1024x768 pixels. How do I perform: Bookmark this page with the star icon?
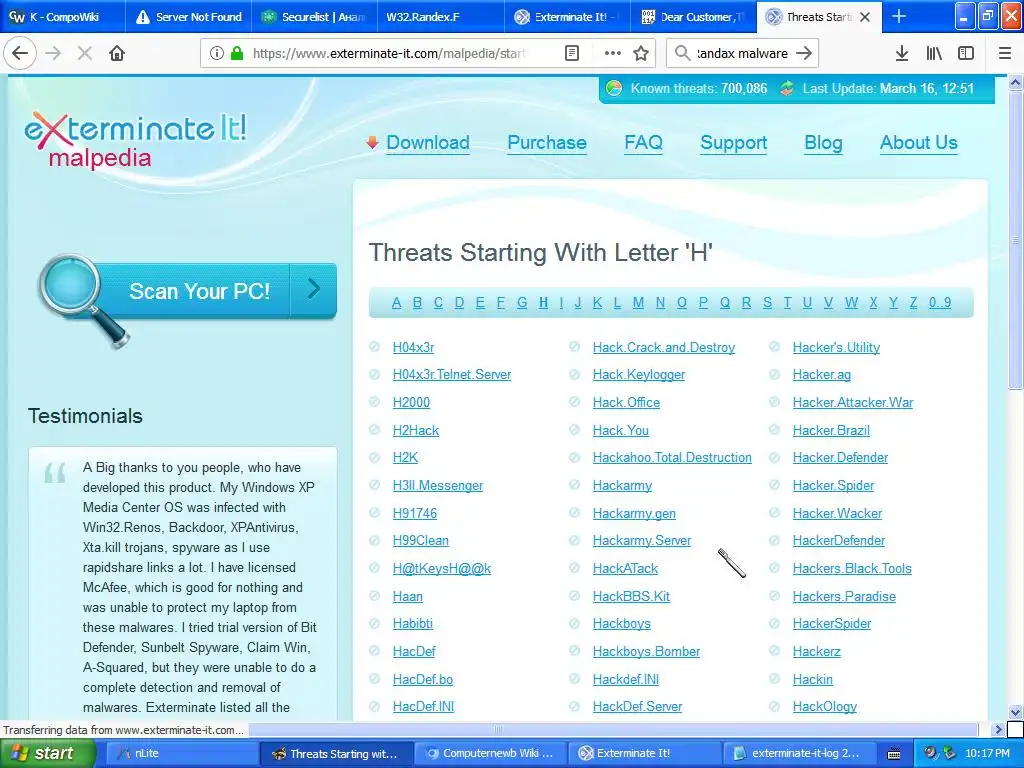click(641, 54)
